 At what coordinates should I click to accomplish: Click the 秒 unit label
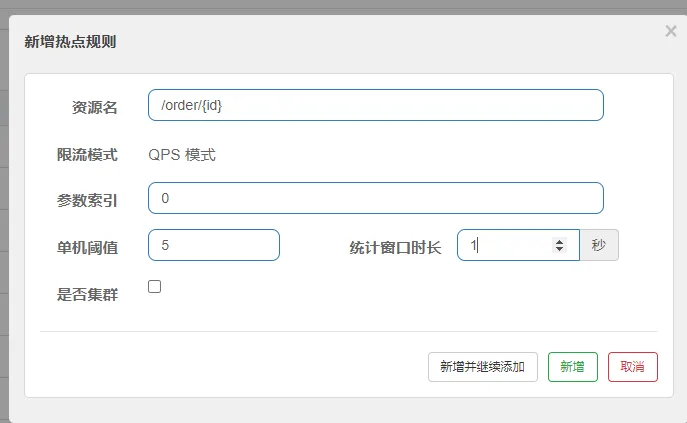pyautogui.click(x=599, y=245)
